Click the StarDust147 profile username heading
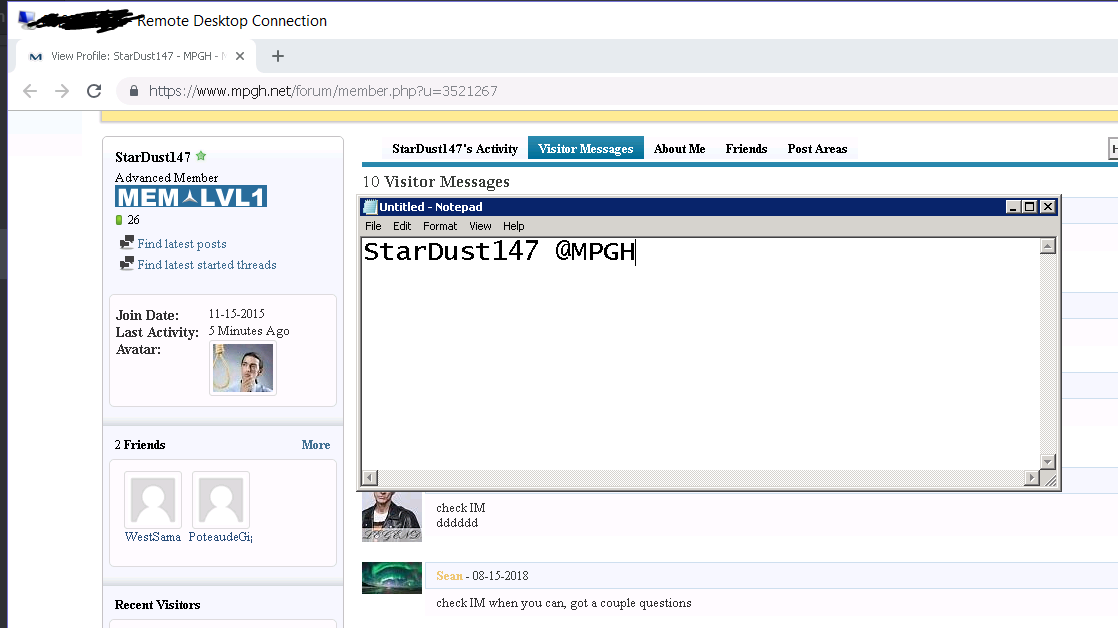The width and height of the screenshot is (1118, 628). click(153, 157)
